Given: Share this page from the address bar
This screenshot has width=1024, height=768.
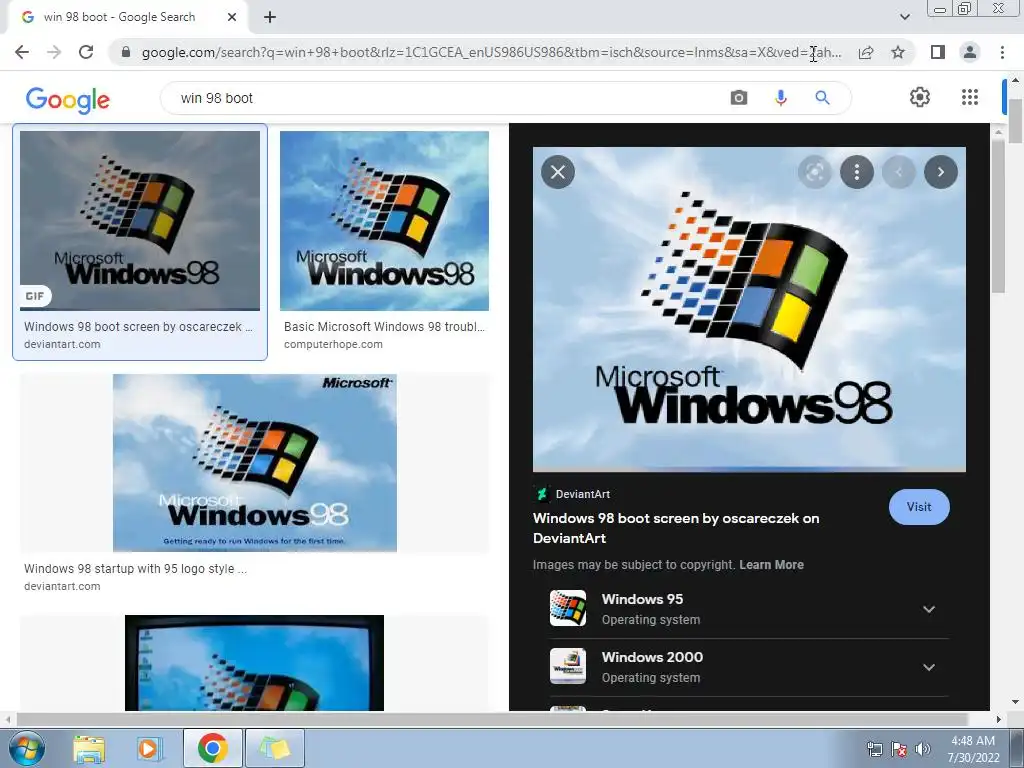Looking at the screenshot, I should [x=866, y=52].
